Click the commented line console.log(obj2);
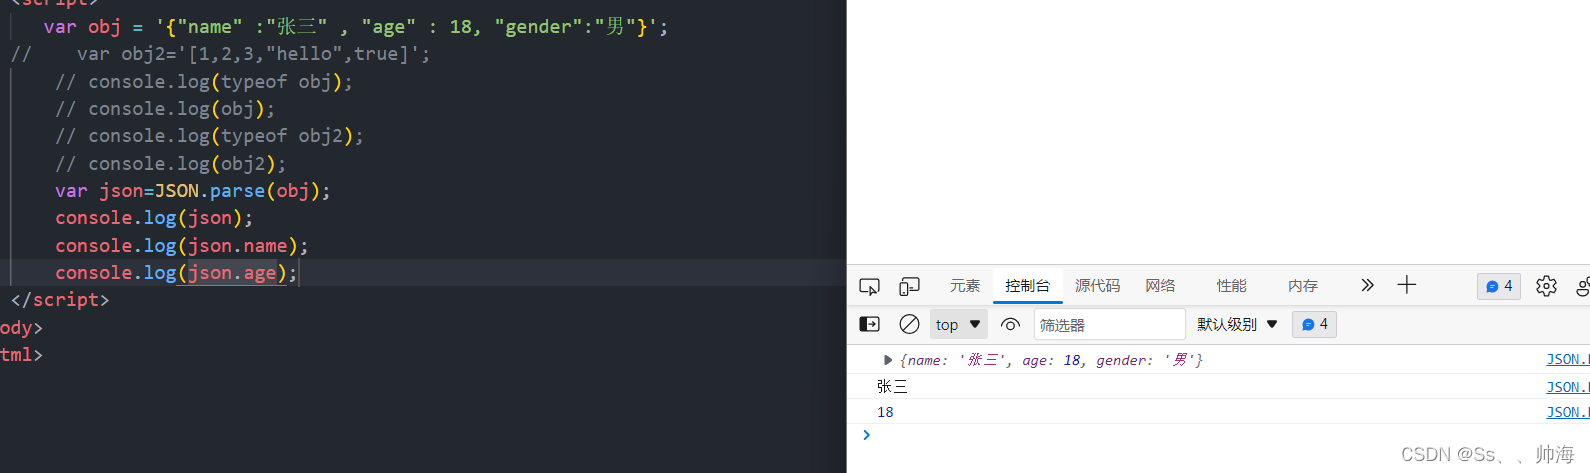The image size is (1590, 473). (x=170, y=164)
